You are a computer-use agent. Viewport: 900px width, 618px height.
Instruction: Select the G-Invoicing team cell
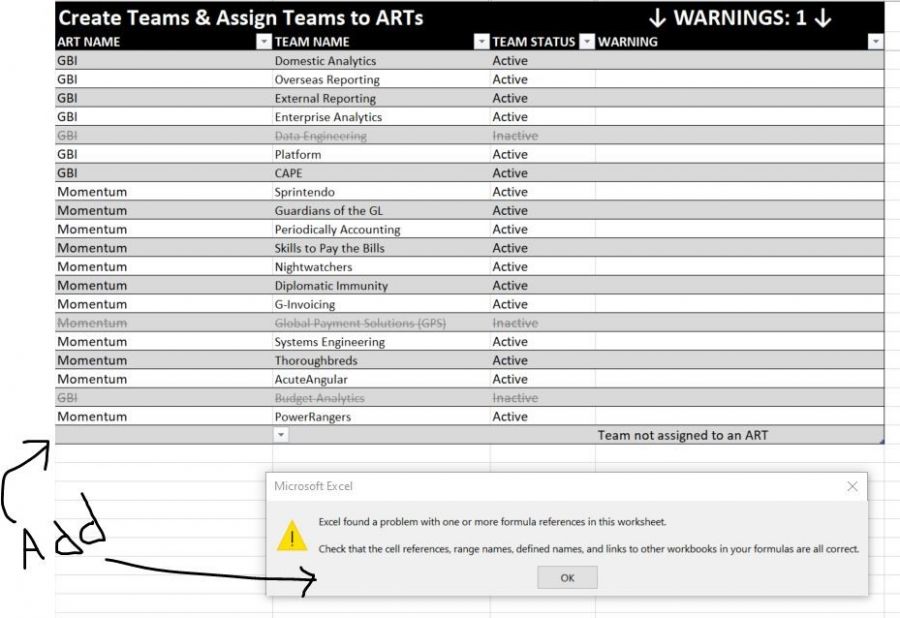click(381, 304)
